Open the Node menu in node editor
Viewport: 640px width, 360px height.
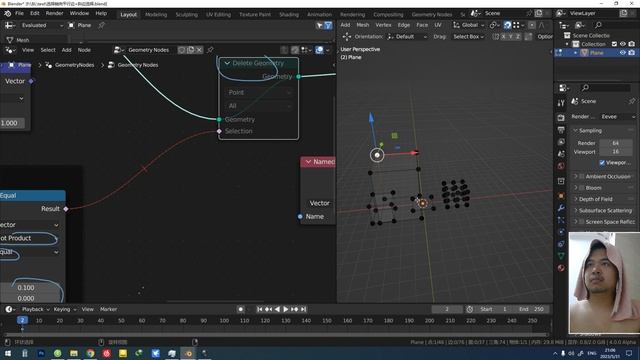(x=84, y=50)
